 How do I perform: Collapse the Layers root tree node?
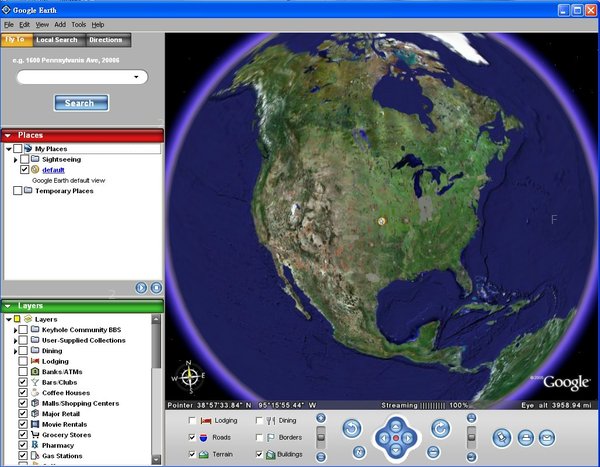click(x=8, y=319)
